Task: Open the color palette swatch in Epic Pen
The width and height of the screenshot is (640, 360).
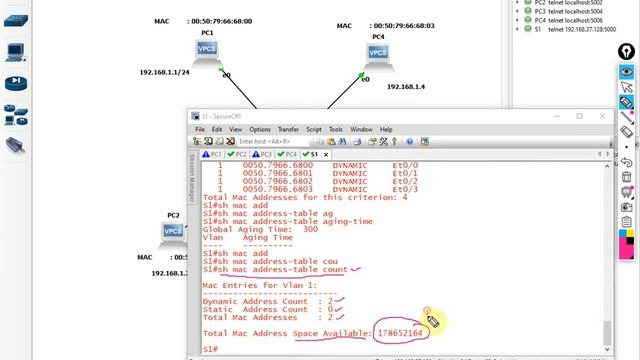Action: click(627, 244)
